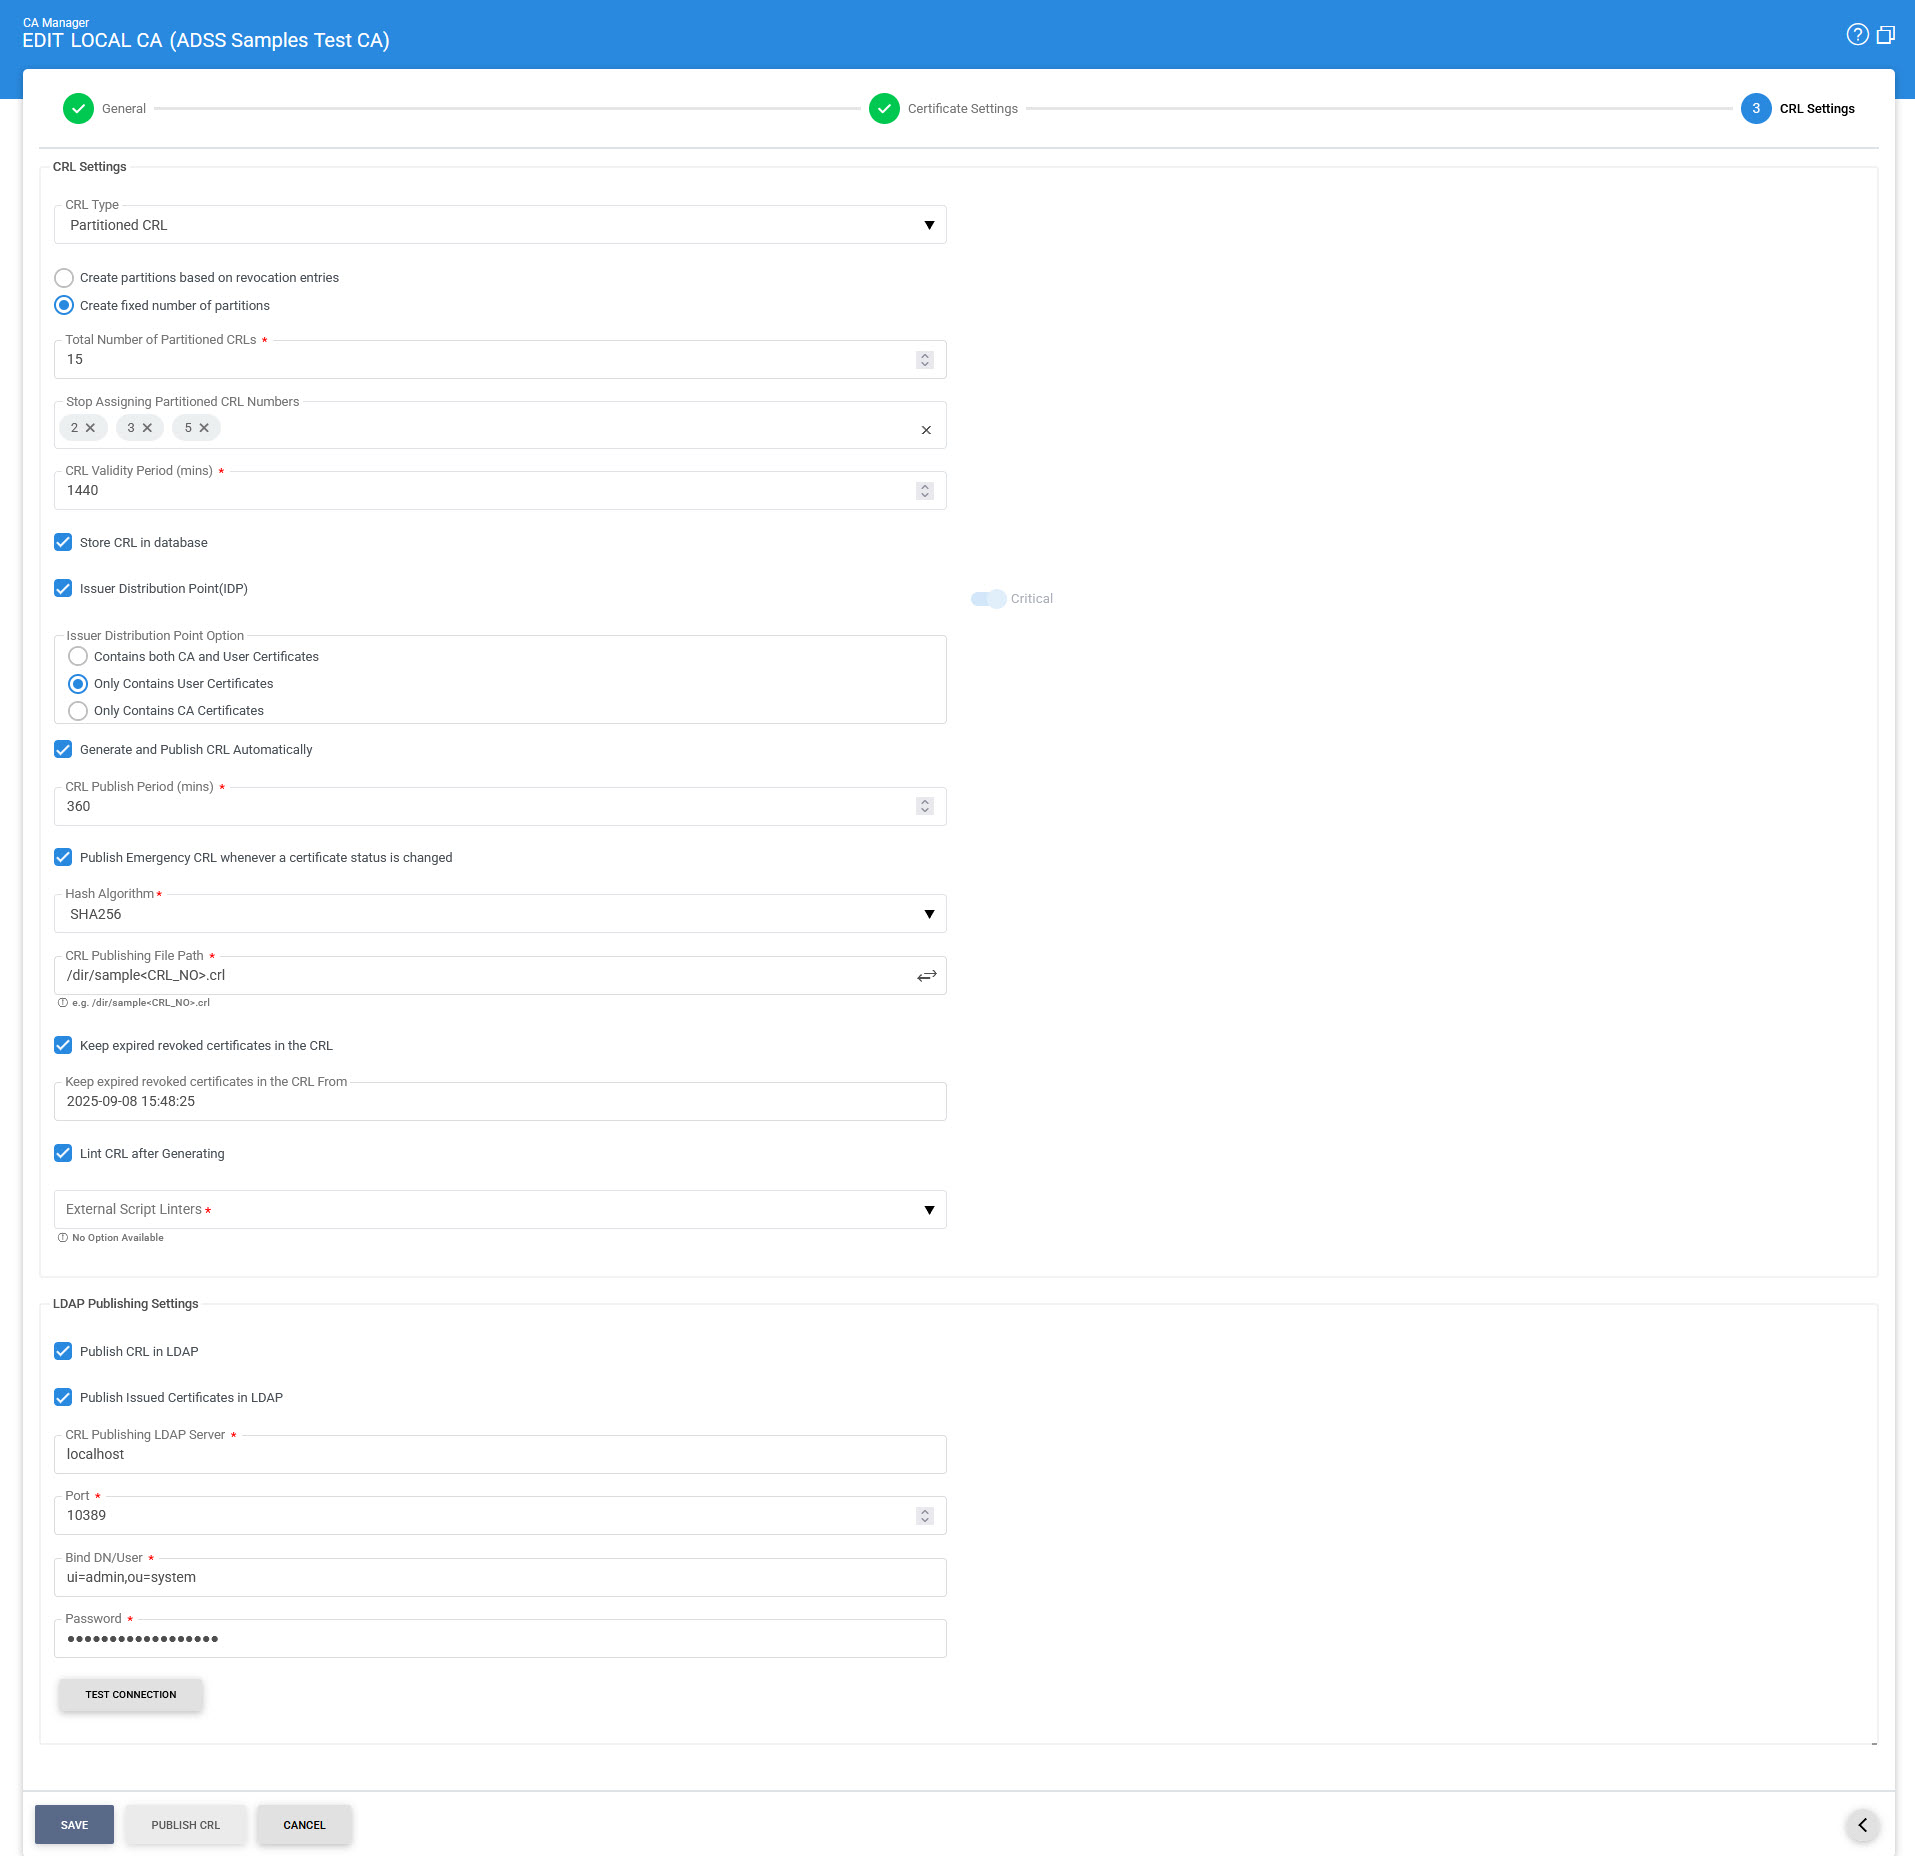Click the CRL Validity Period stepper
The width and height of the screenshot is (1915, 1856).
(925, 491)
